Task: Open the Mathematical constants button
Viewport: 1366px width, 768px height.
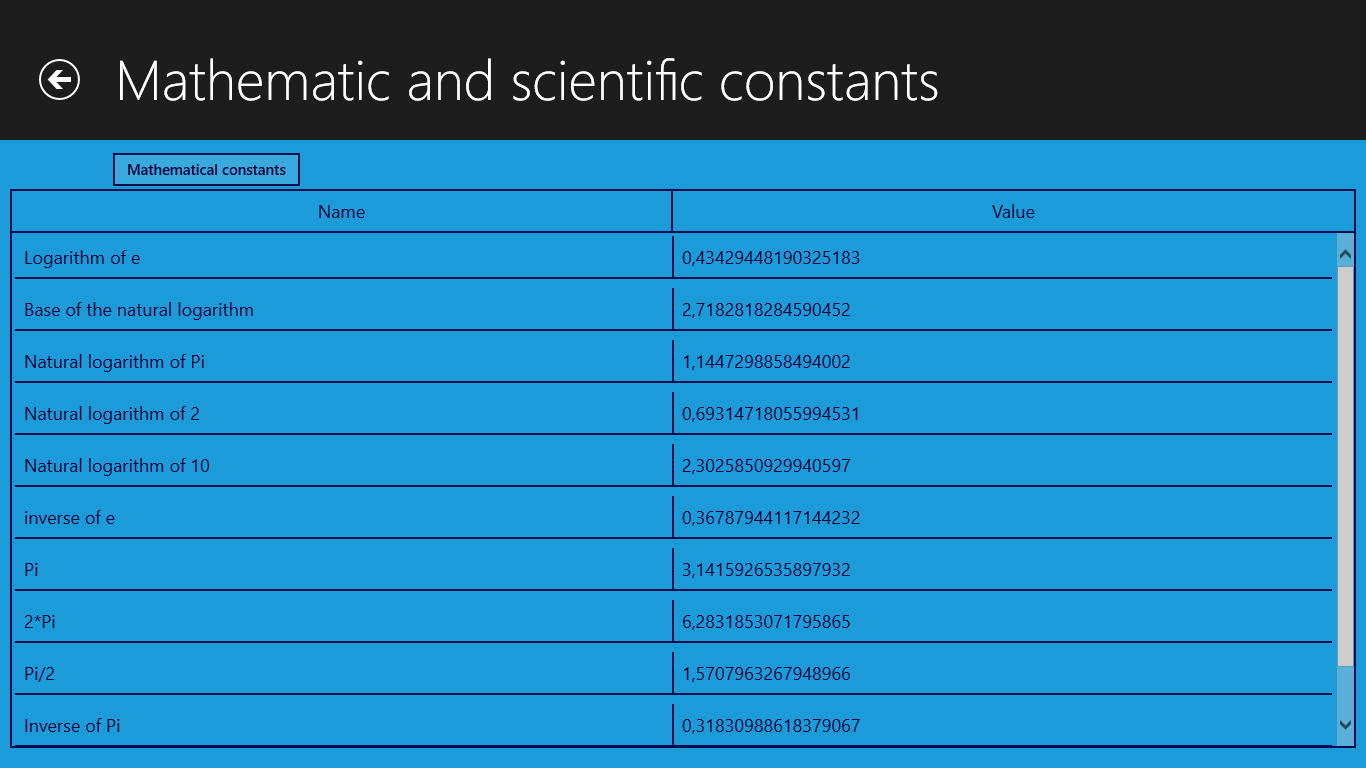Action: click(x=206, y=170)
